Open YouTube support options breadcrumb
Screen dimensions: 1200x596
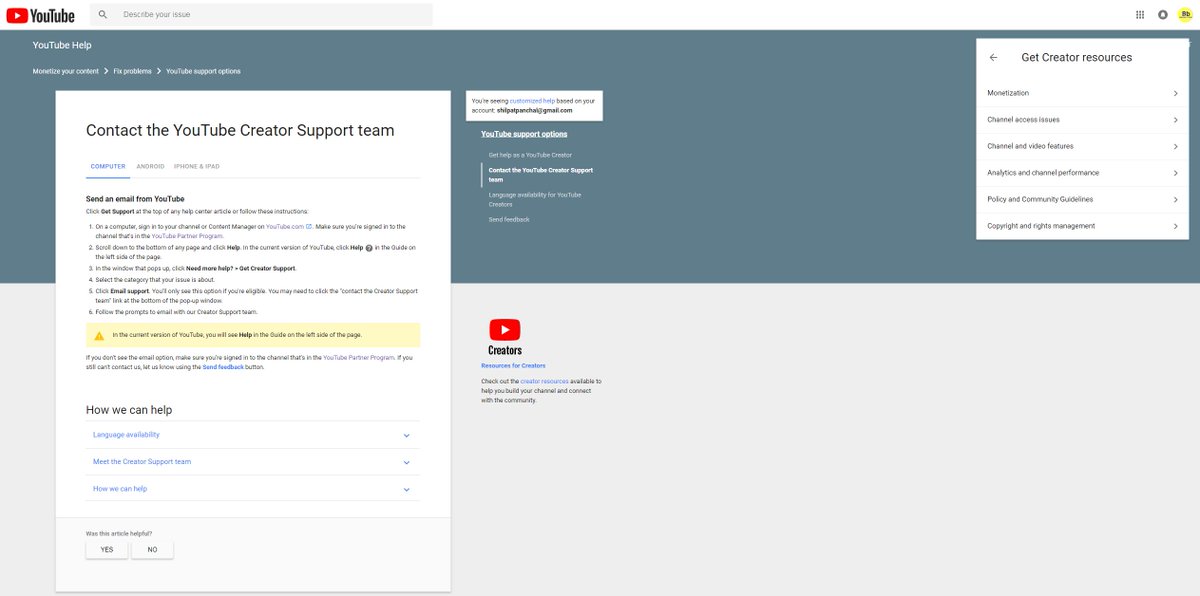[x=203, y=71]
